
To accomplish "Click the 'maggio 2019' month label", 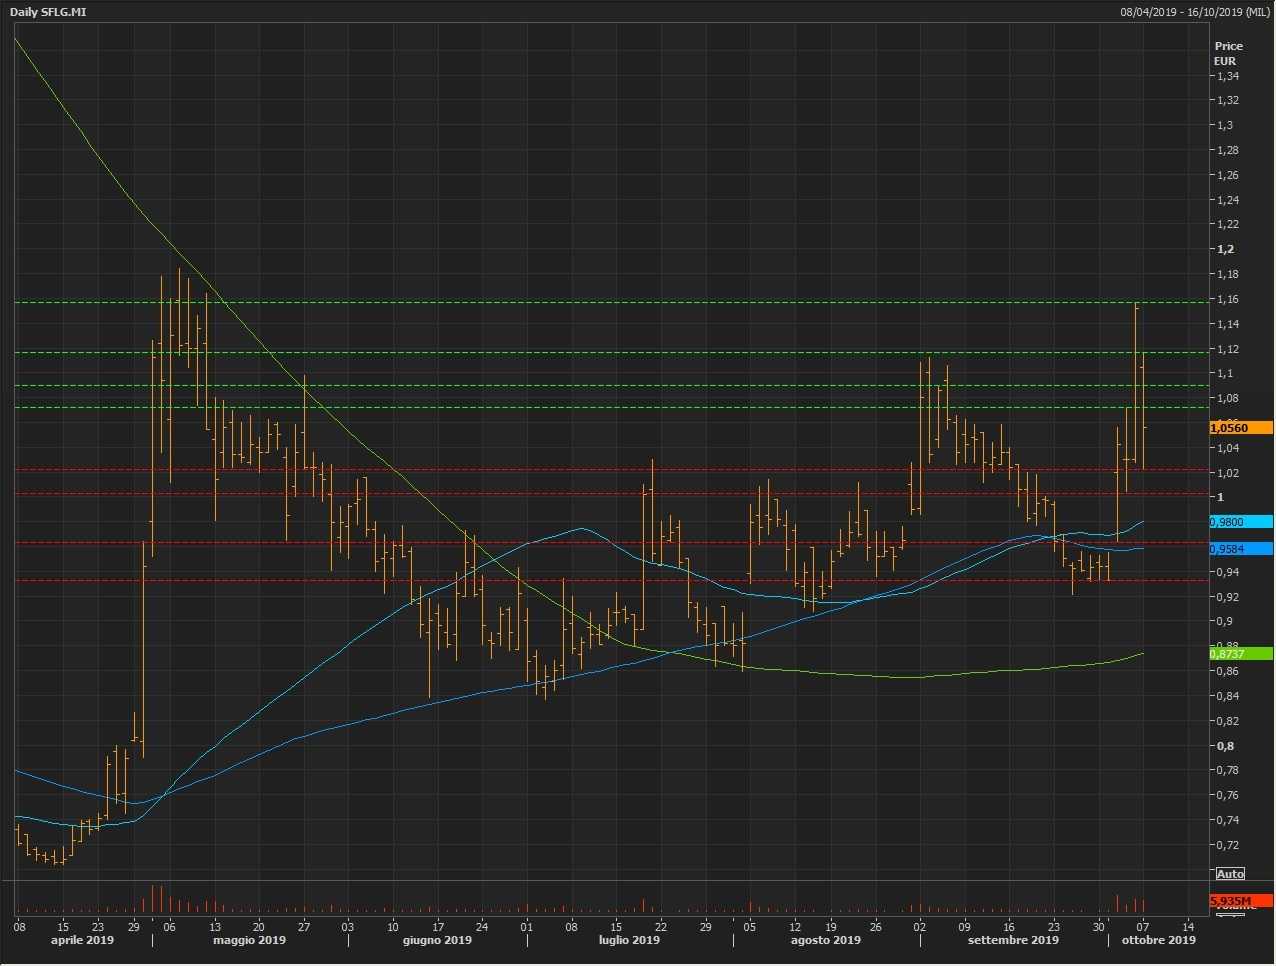I will (249, 940).
